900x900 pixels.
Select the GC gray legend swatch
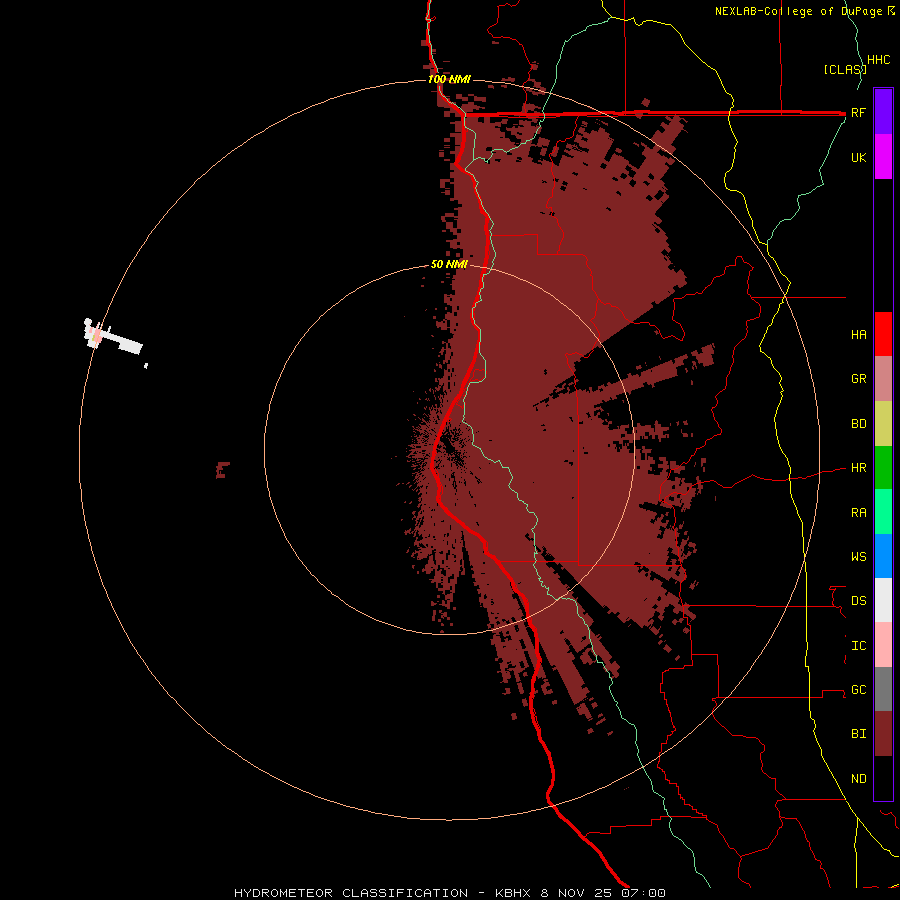pyautogui.click(x=883, y=689)
